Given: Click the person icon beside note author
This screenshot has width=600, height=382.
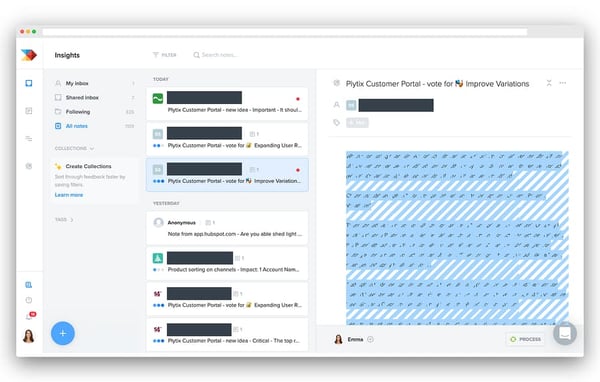Looking at the screenshot, I should (336, 104).
